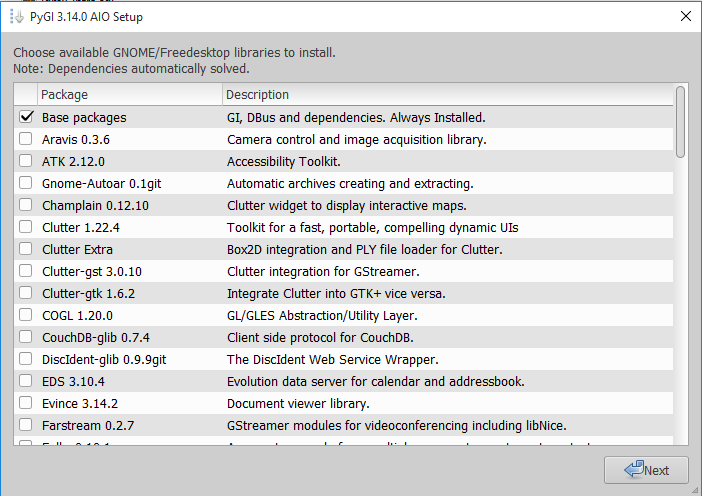This screenshot has height=496, width=702.
Task: Check the DiscIdent-glib 0.9.9git checkbox
Action: click(26, 359)
